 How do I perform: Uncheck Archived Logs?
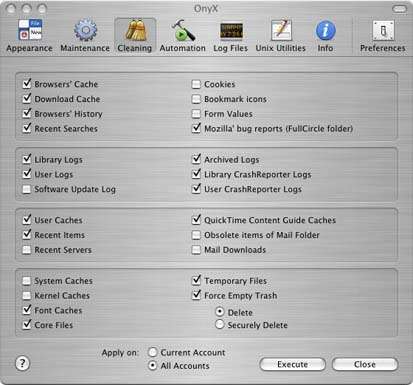(196, 159)
